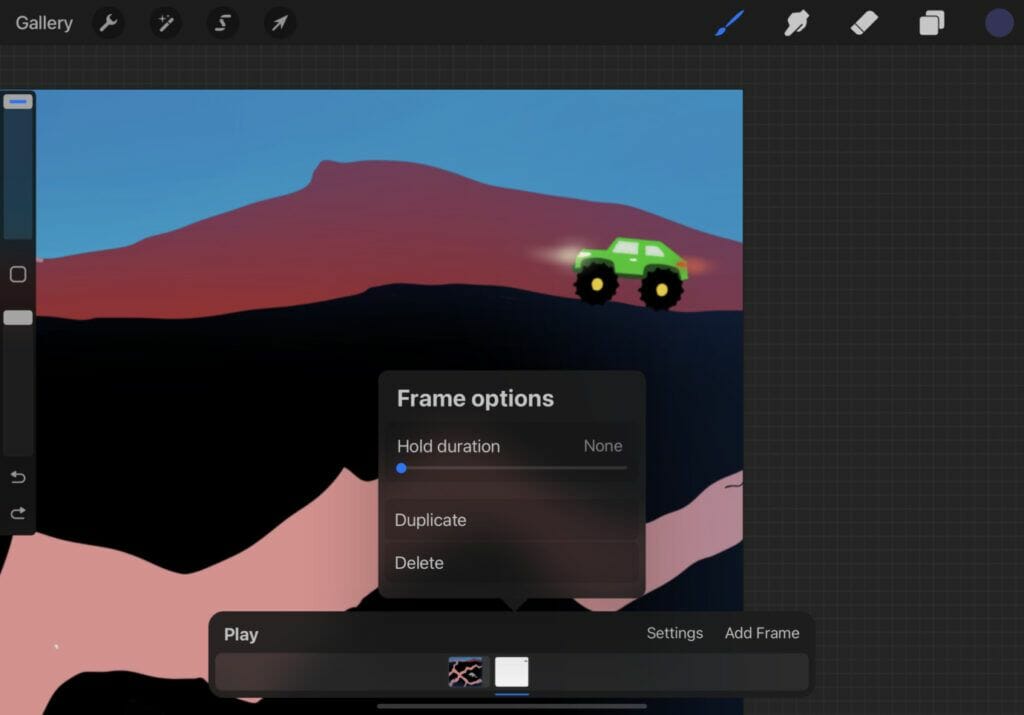Click the 'Hold duration' label

(449, 446)
